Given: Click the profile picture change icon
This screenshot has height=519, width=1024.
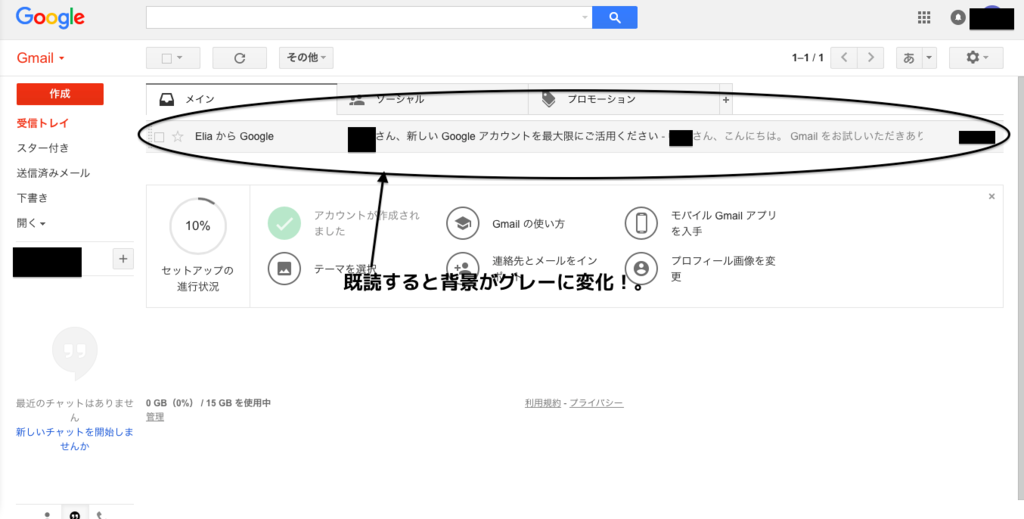Looking at the screenshot, I should click(x=641, y=268).
